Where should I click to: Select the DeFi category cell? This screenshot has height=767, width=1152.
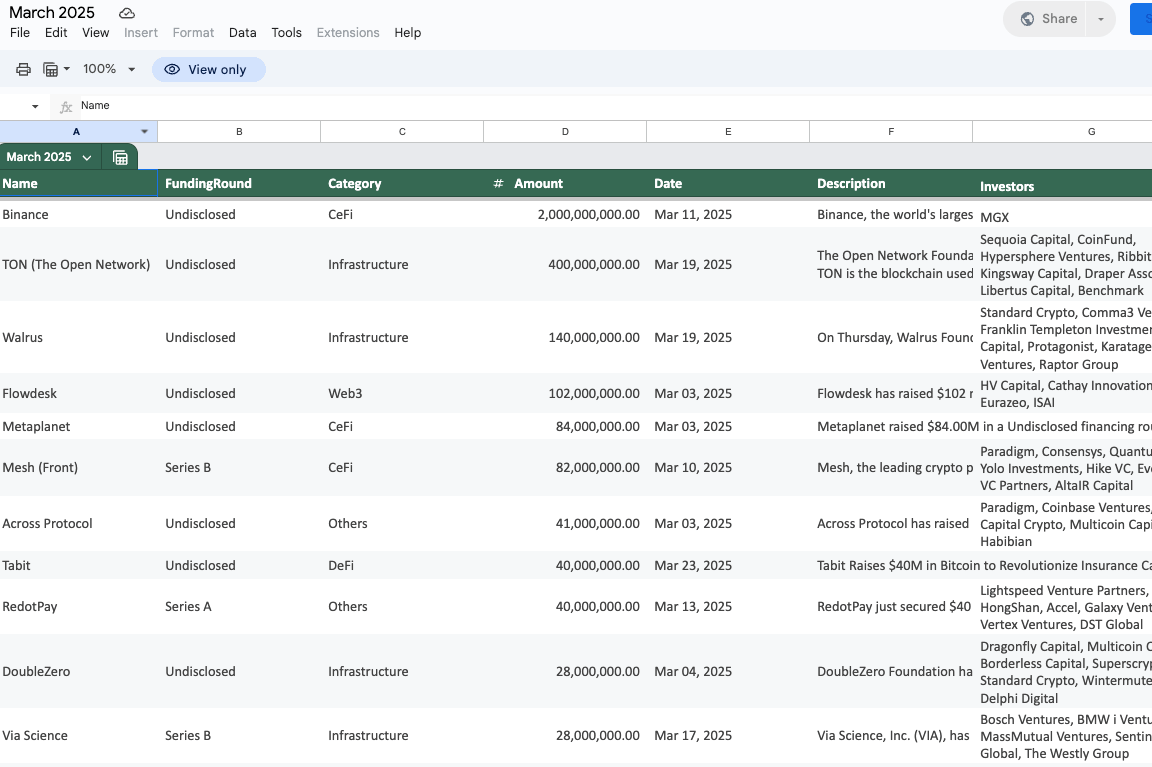(402, 565)
